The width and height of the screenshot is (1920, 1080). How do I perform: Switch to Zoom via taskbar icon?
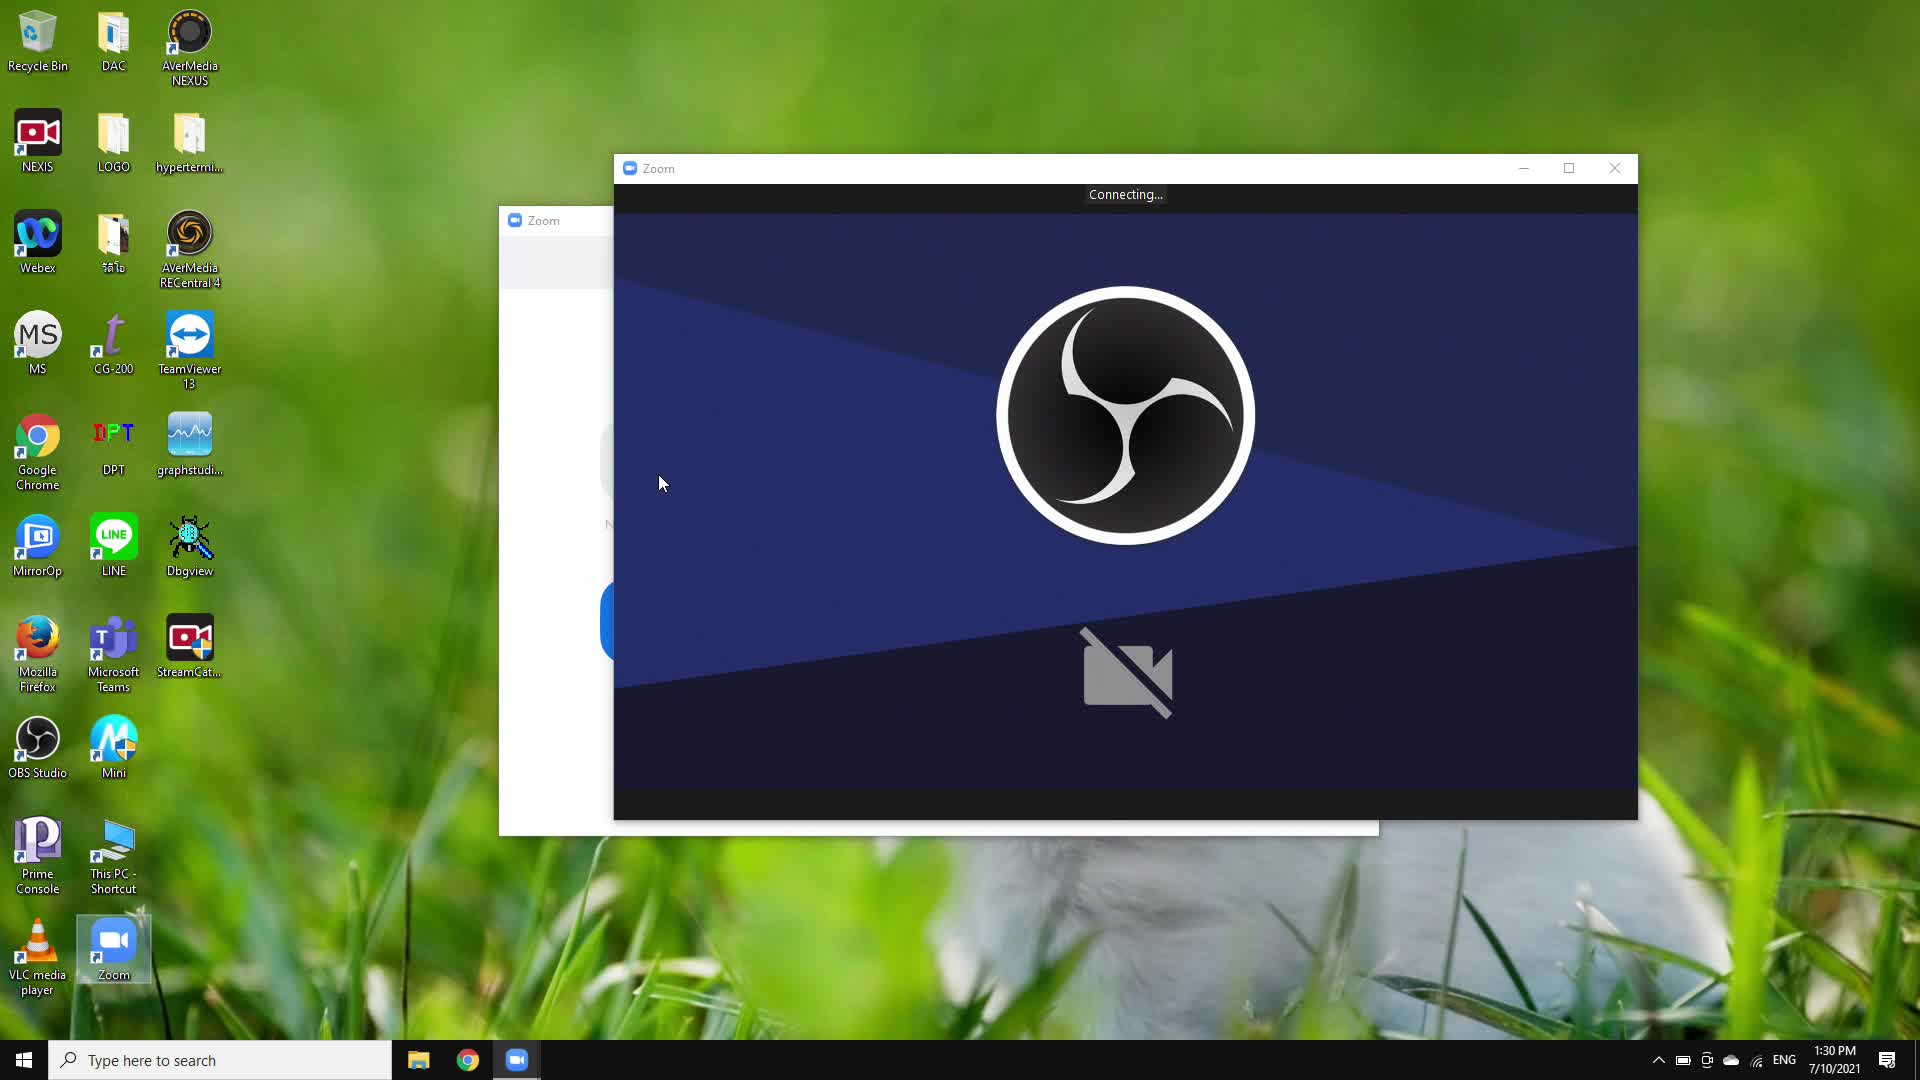click(x=517, y=1060)
